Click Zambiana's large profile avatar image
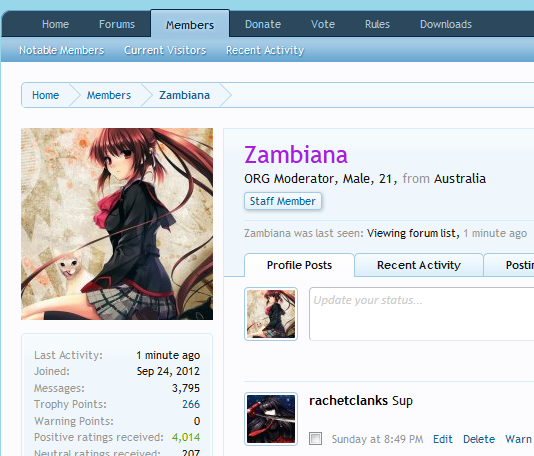The image size is (534, 456). (x=117, y=224)
